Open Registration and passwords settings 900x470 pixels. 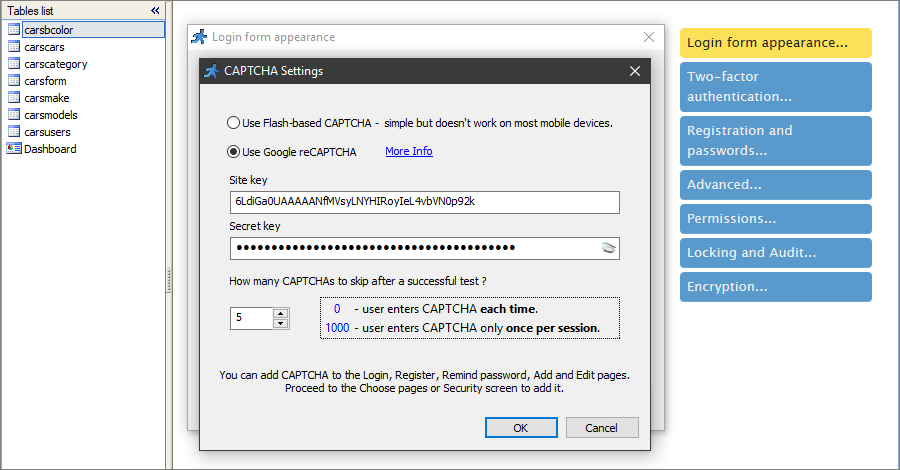[x=775, y=141]
